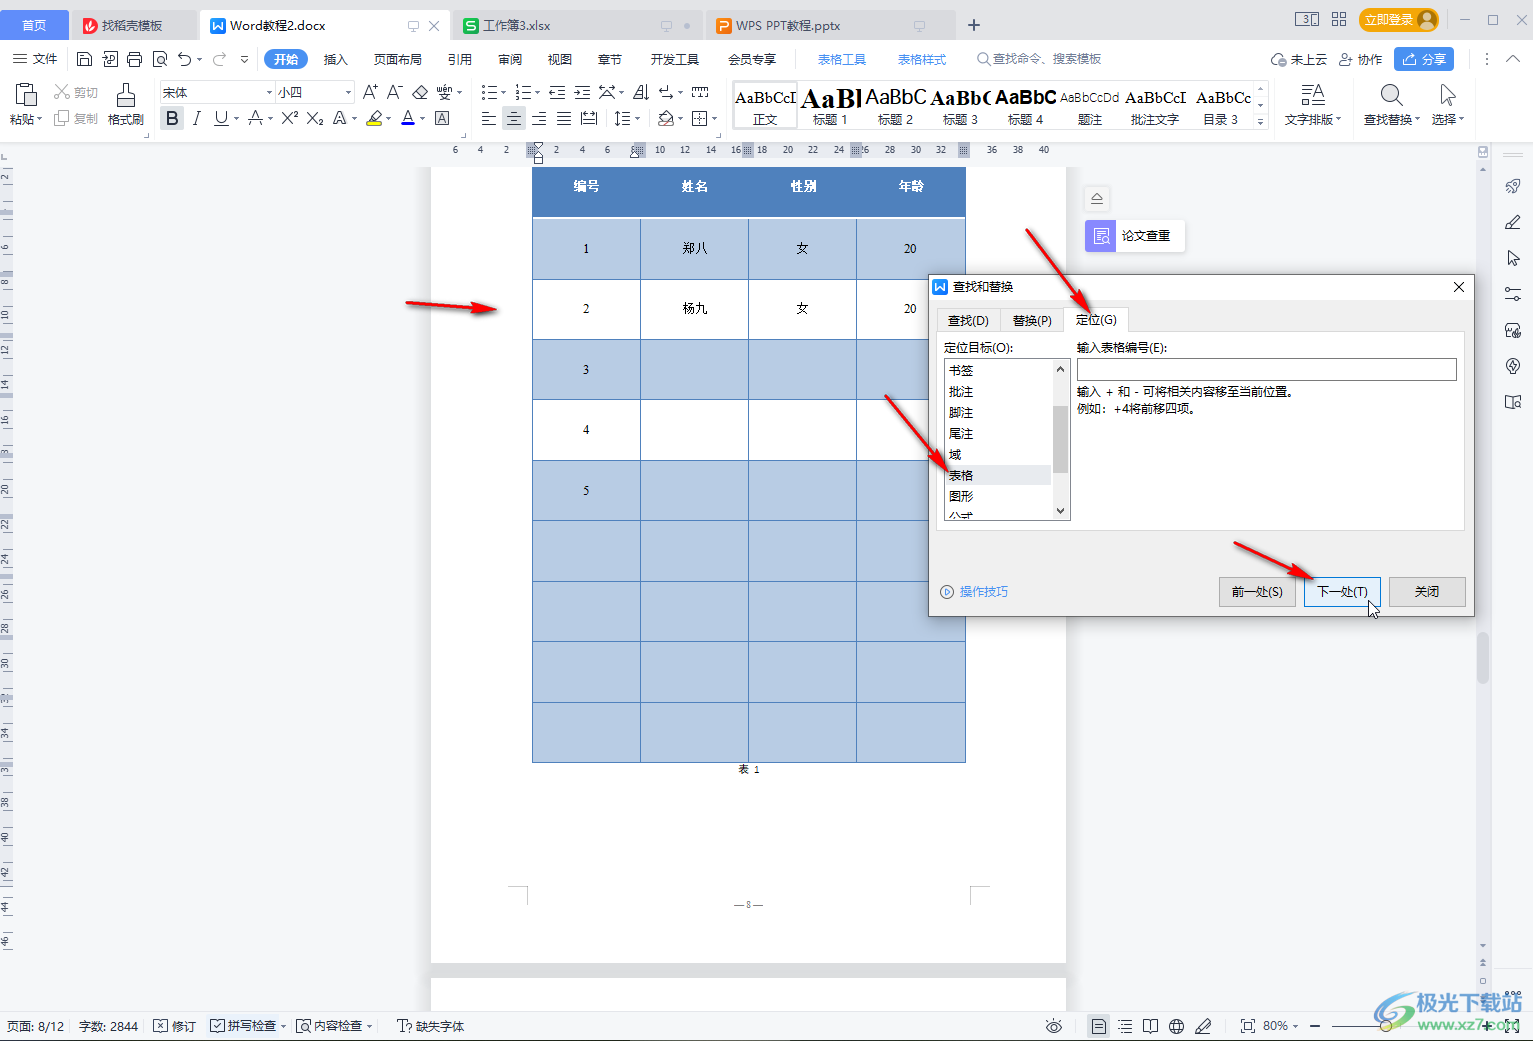Switch to Table Tools (表格工具) tab
This screenshot has width=1533, height=1041.
[x=842, y=59]
